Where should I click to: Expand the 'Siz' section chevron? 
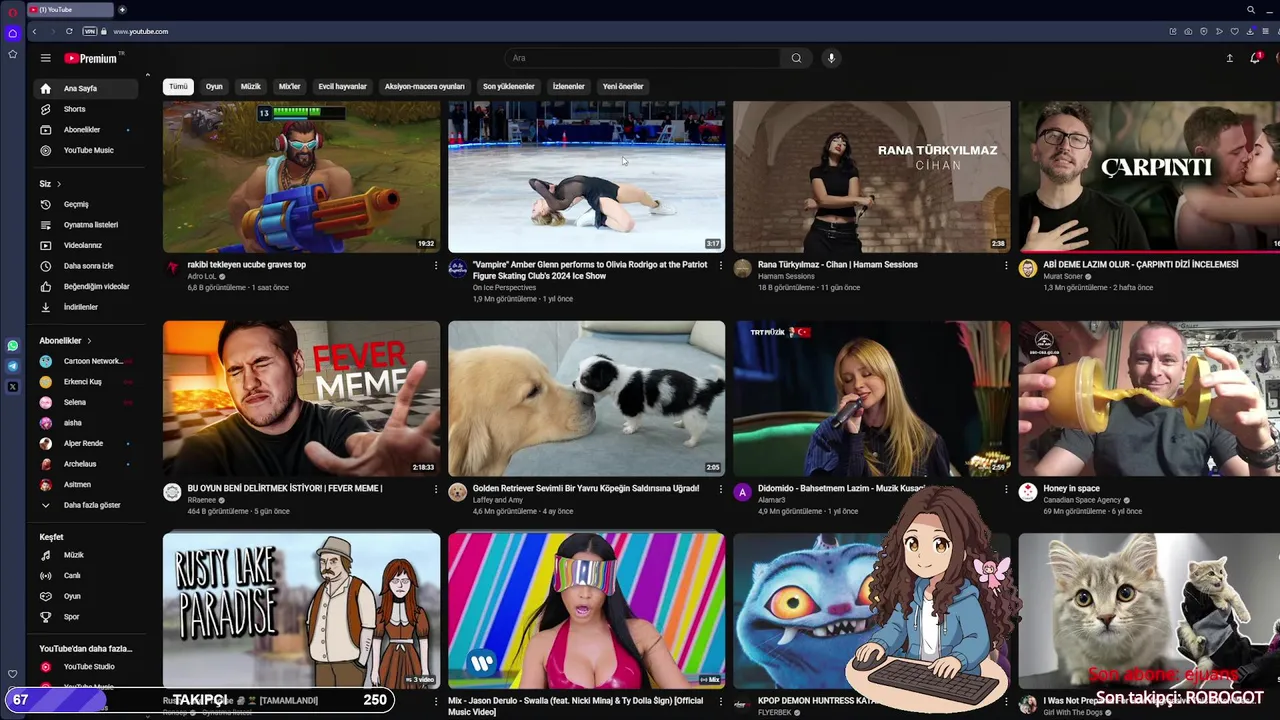59,184
